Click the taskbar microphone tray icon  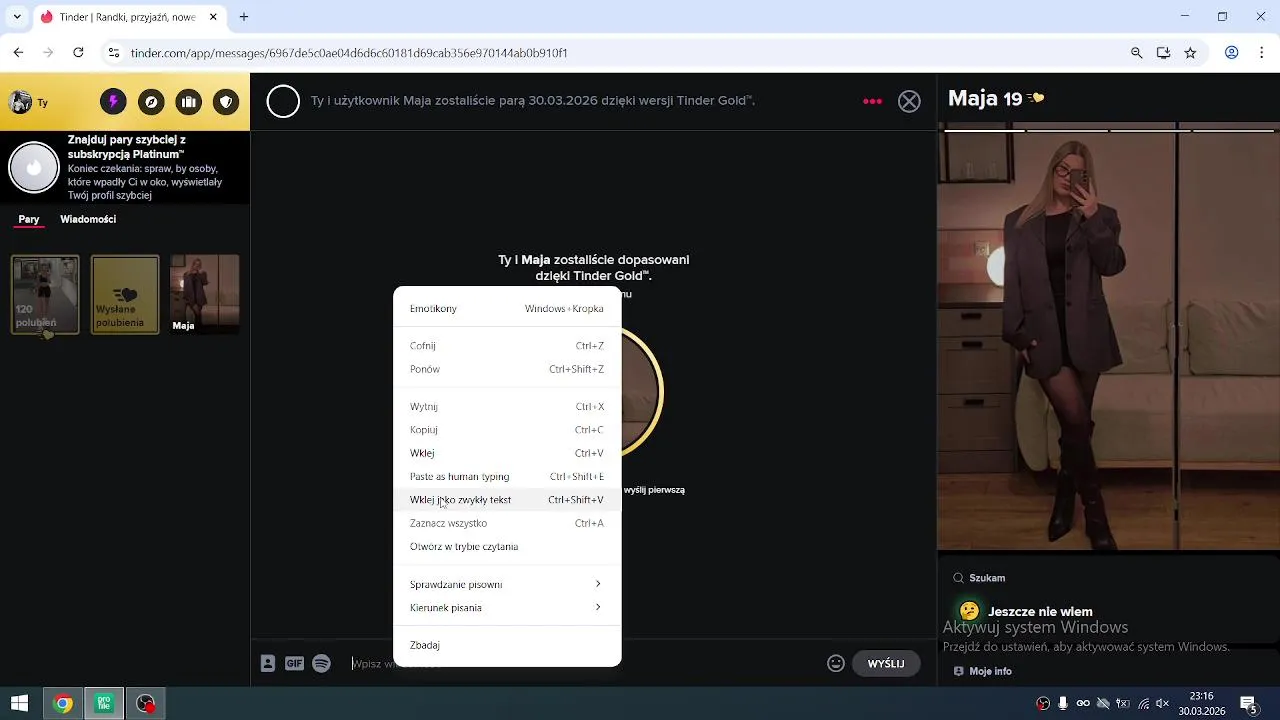pyautogui.click(x=1063, y=704)
